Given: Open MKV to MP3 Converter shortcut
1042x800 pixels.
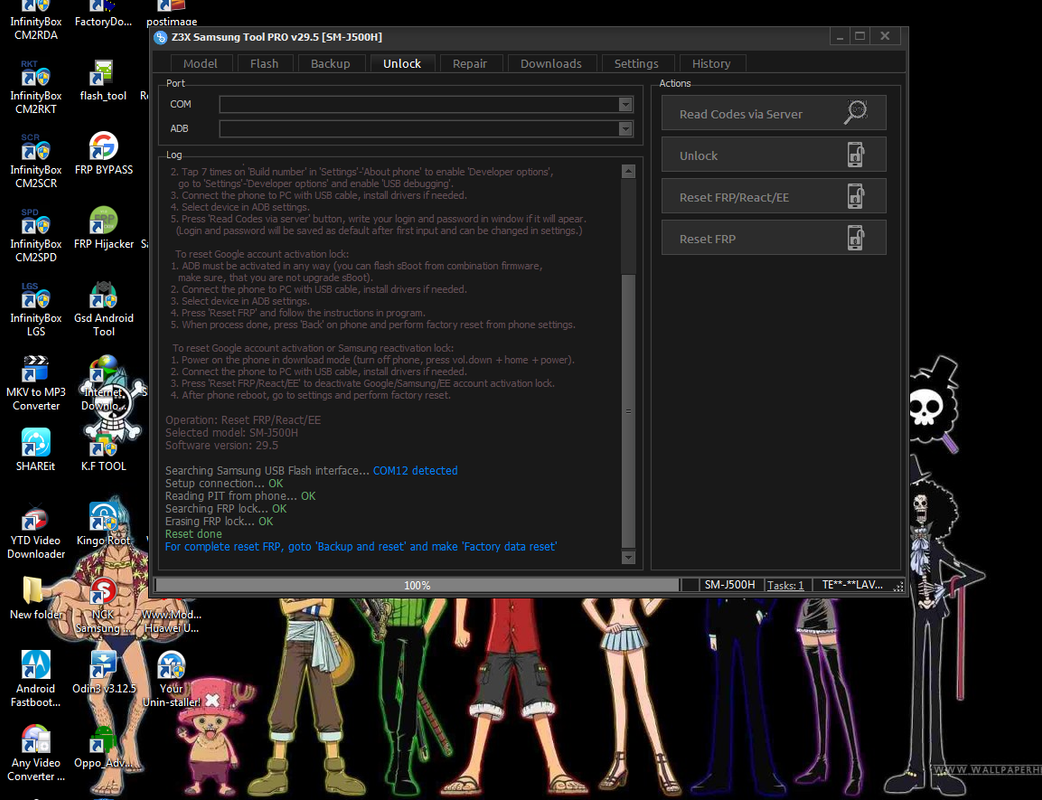Looking at the screenshot, I should (x=36, y=384).
